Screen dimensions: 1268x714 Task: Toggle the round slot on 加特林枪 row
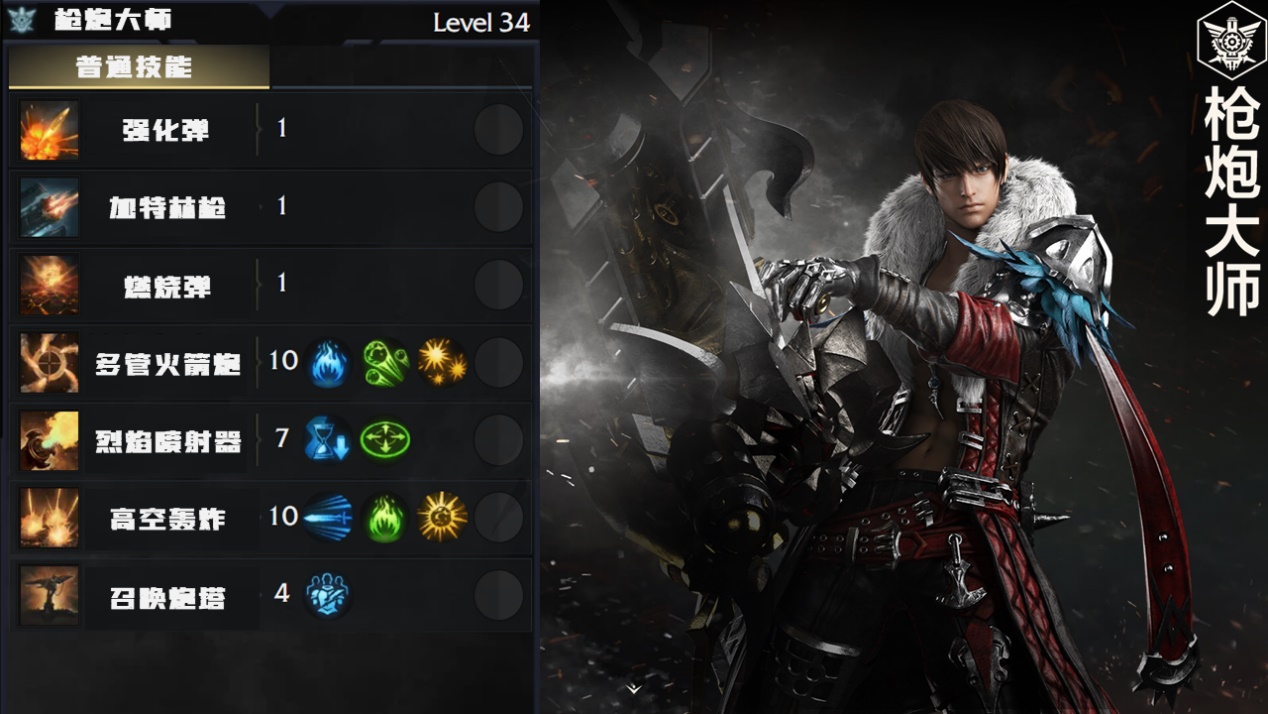click(x=498, y=207)
